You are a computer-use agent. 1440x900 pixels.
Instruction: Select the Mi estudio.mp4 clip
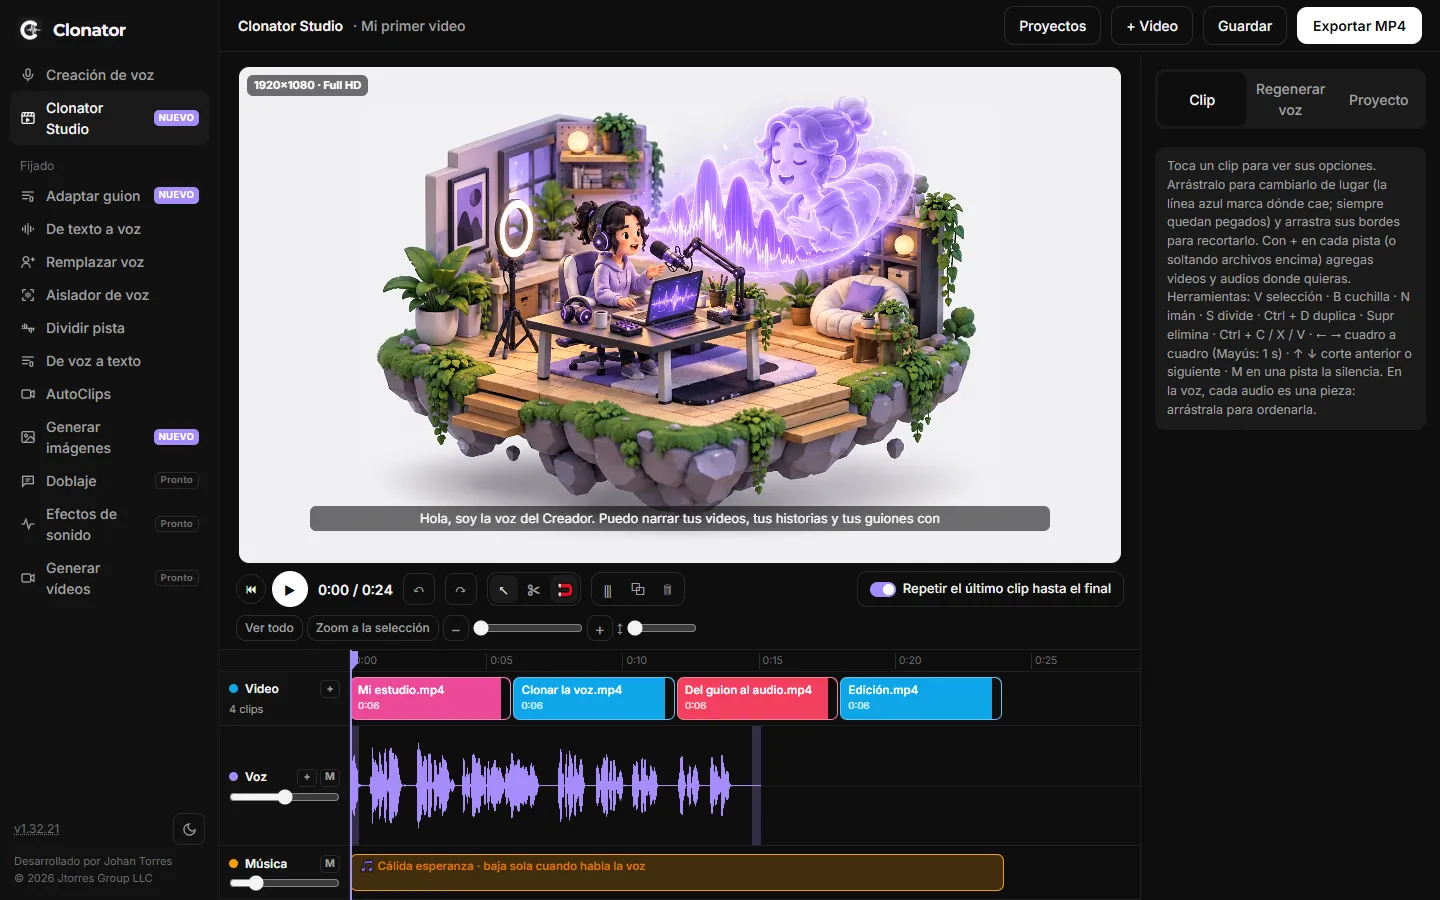tap(431, 698)
